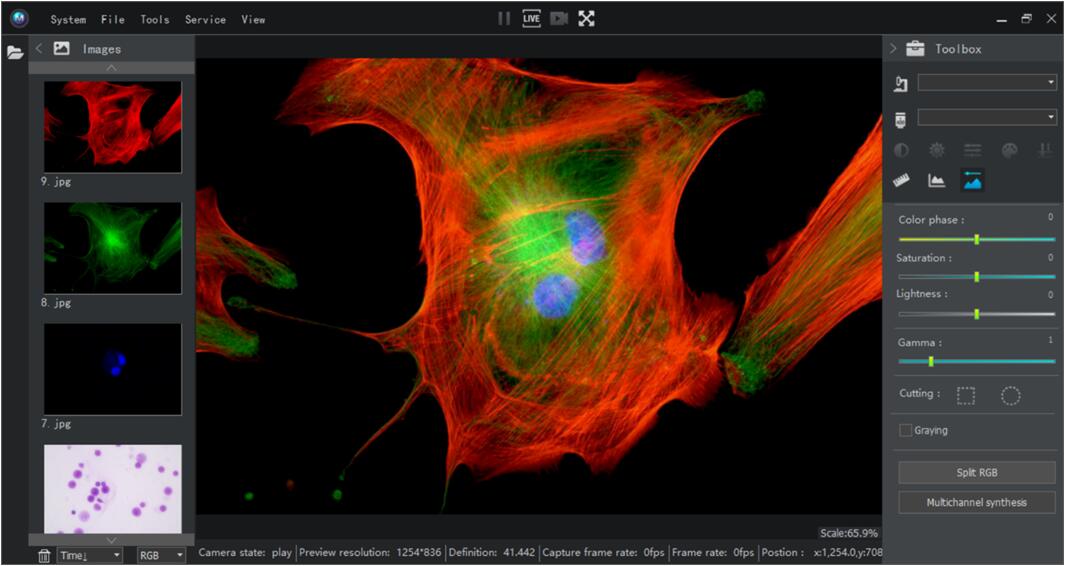Open the Time sort dropdown
This screenshot has height=566, width=1065.
click(x=88, y=555)
